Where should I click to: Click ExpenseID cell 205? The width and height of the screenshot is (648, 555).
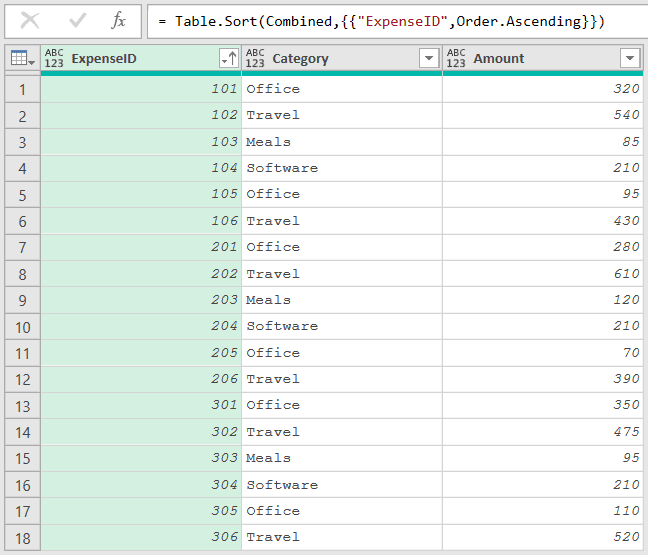[x=141, y=353]
